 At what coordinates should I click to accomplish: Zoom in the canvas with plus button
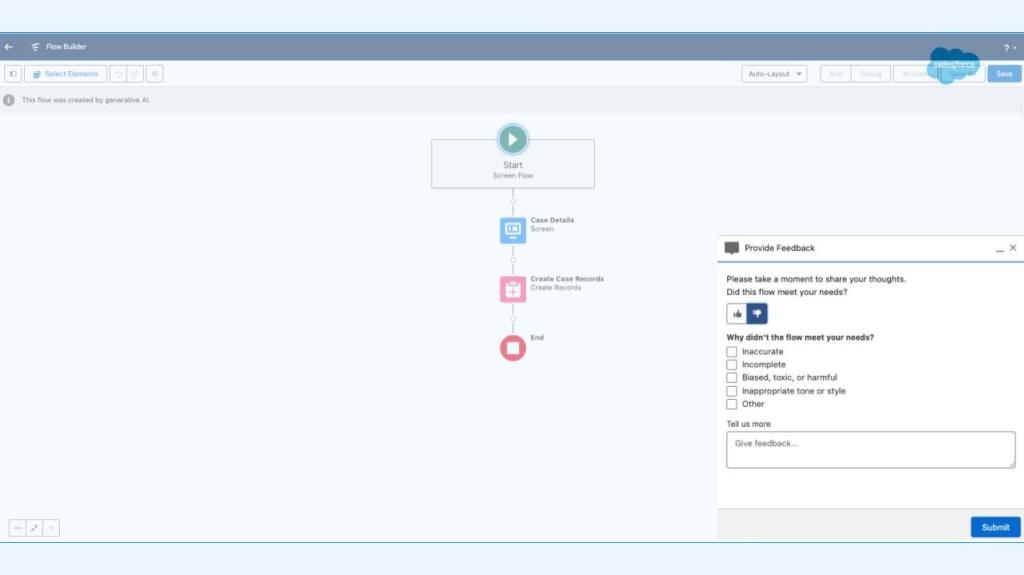(51, 528)
